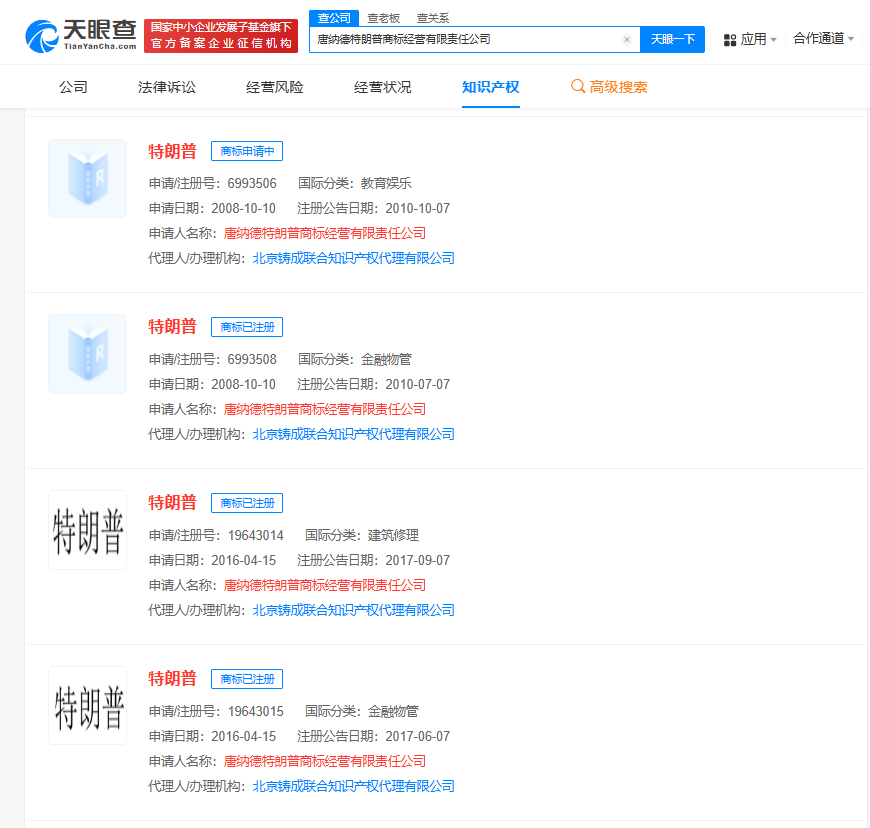The height and width of the screenshot is (828, 870).
Task: Select the 知识产权 tab
Action: (490, 87)
